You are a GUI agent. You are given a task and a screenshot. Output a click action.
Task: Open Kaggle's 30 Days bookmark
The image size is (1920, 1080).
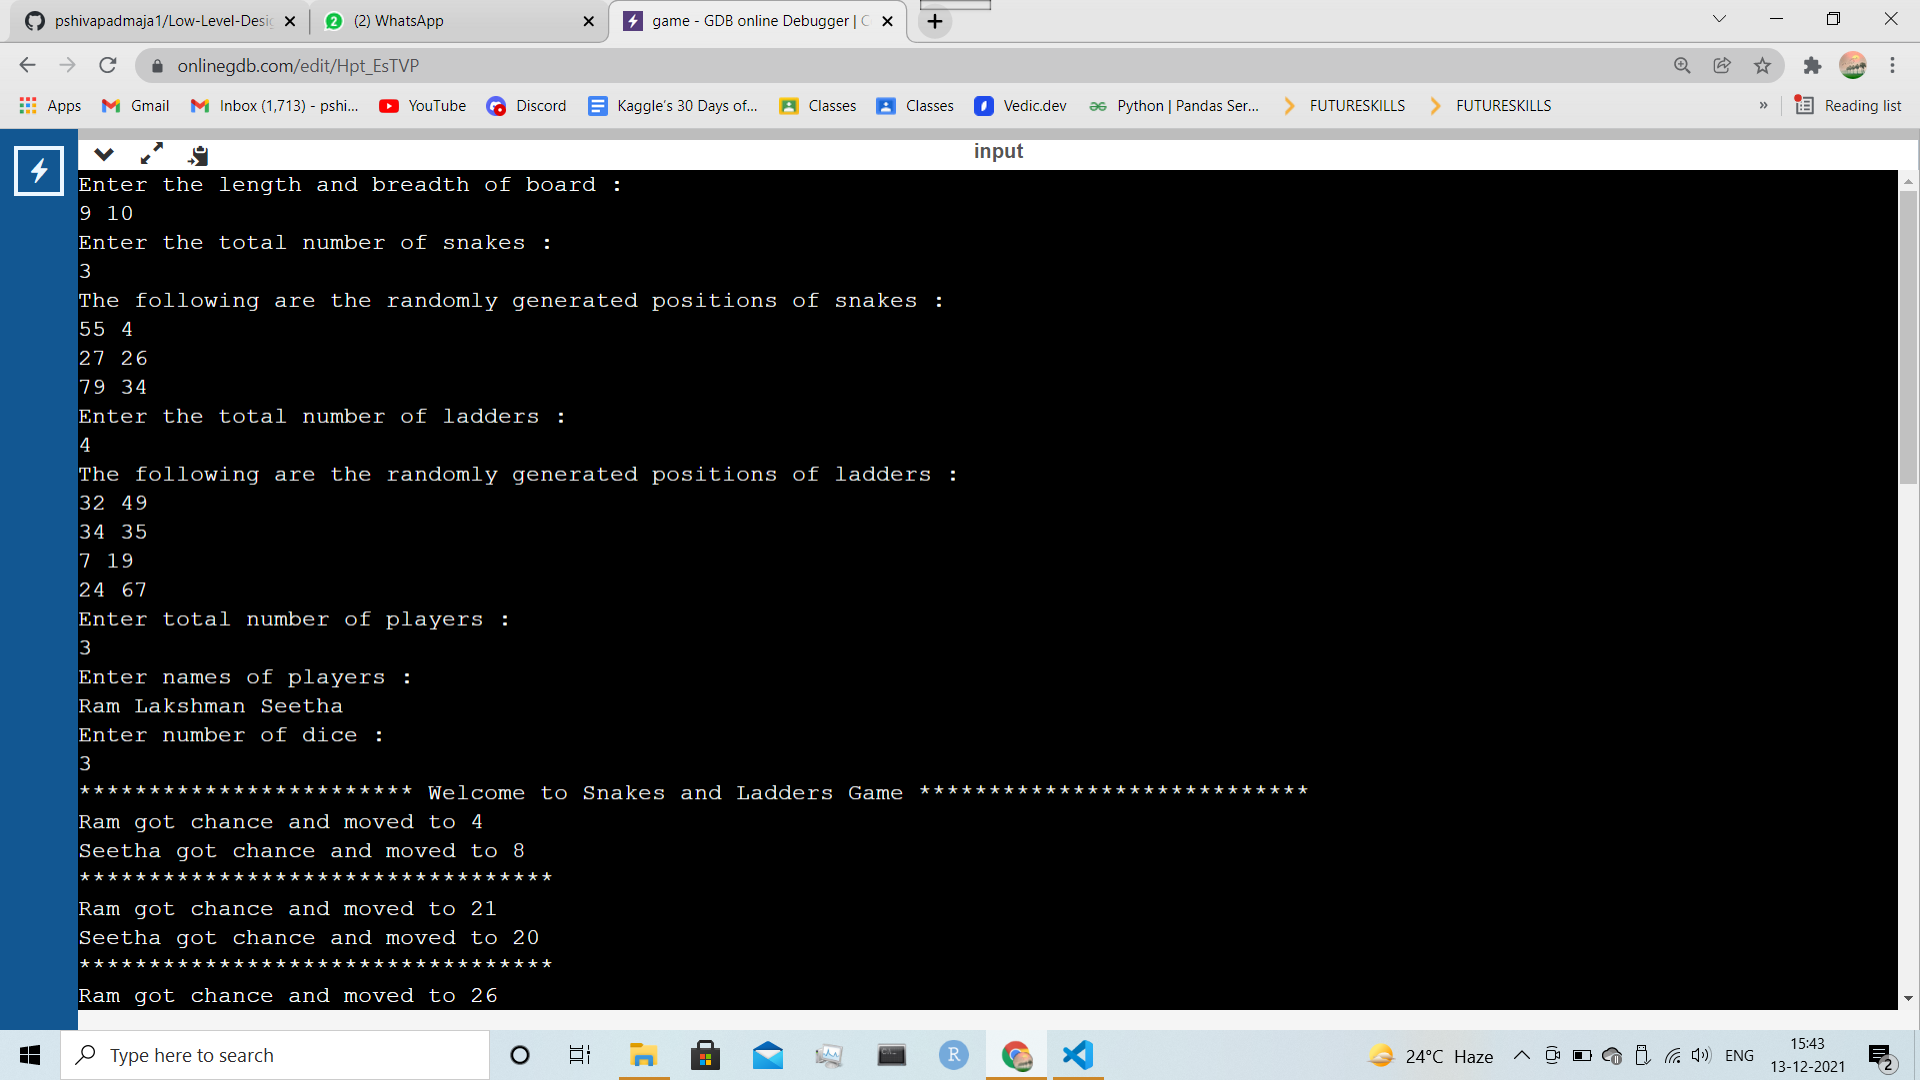pos(673,106)
